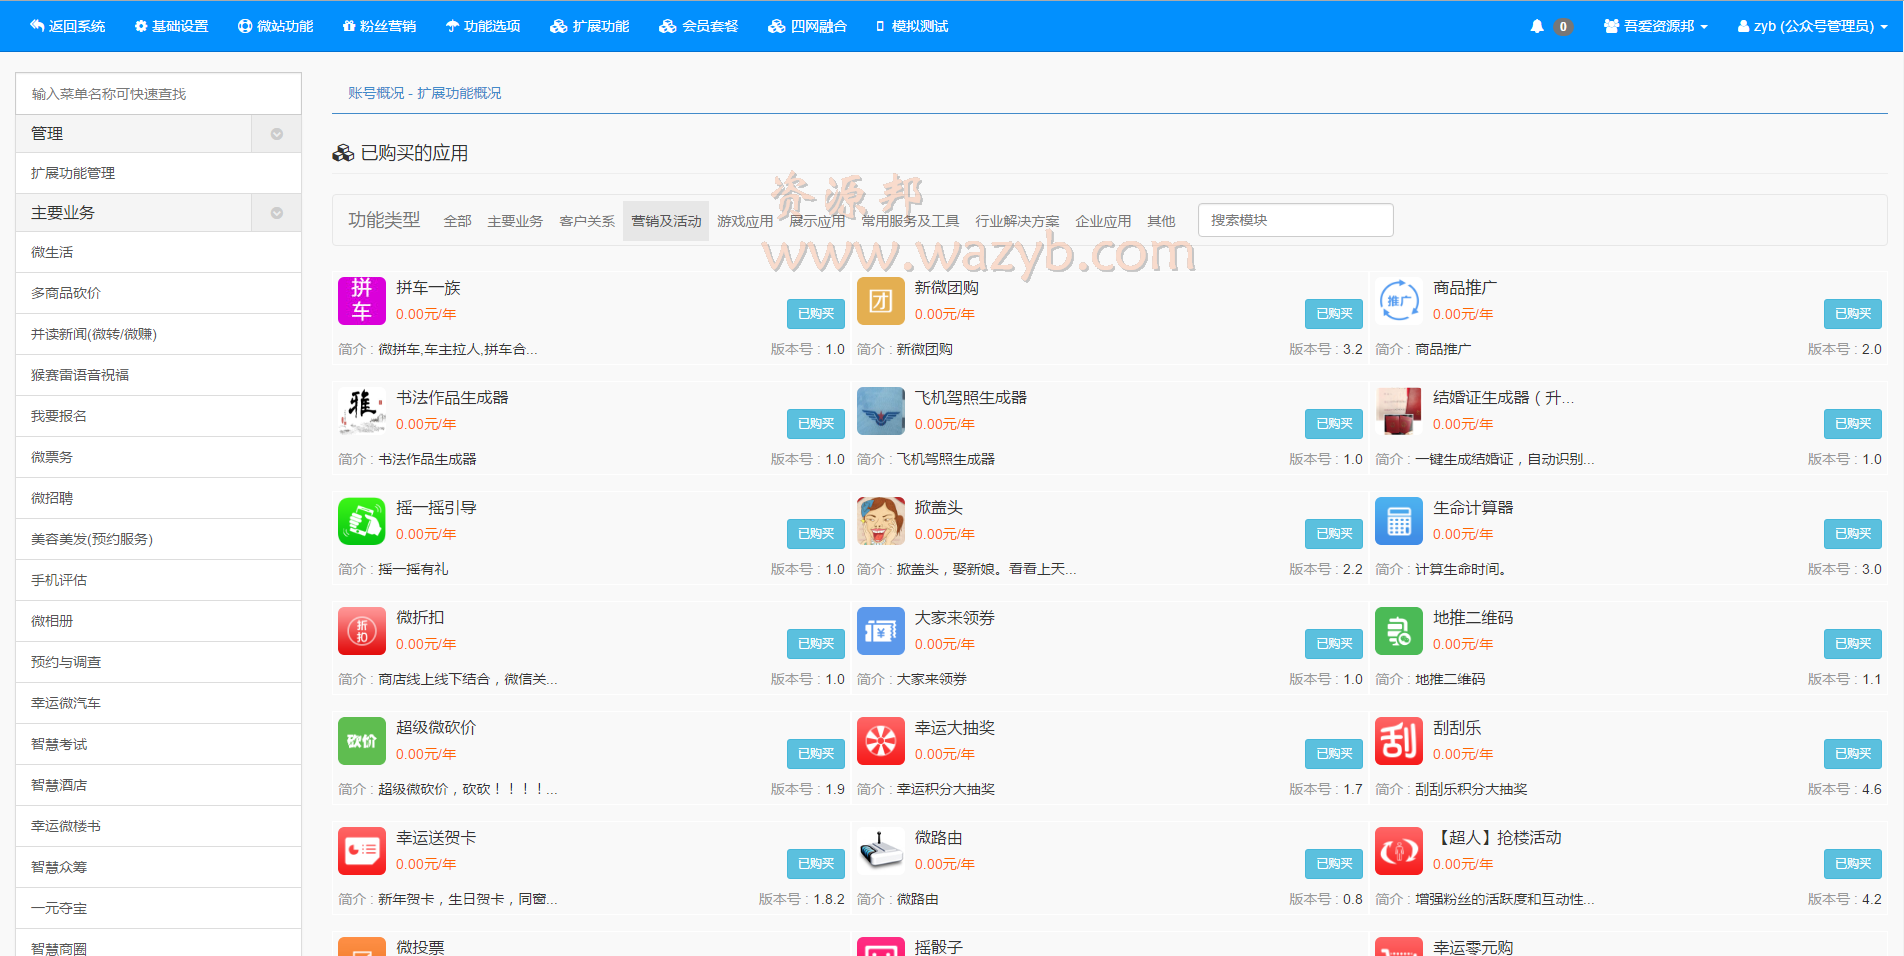Open the 大家来领券 app icon
Screen dimensions: 1904x956
coord(881,631)
